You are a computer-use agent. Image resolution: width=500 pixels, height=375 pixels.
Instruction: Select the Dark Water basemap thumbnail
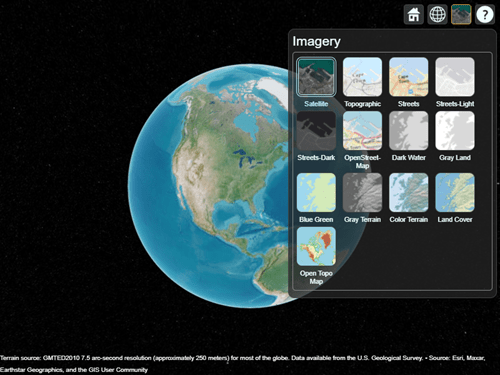click(x=409, y=131)
